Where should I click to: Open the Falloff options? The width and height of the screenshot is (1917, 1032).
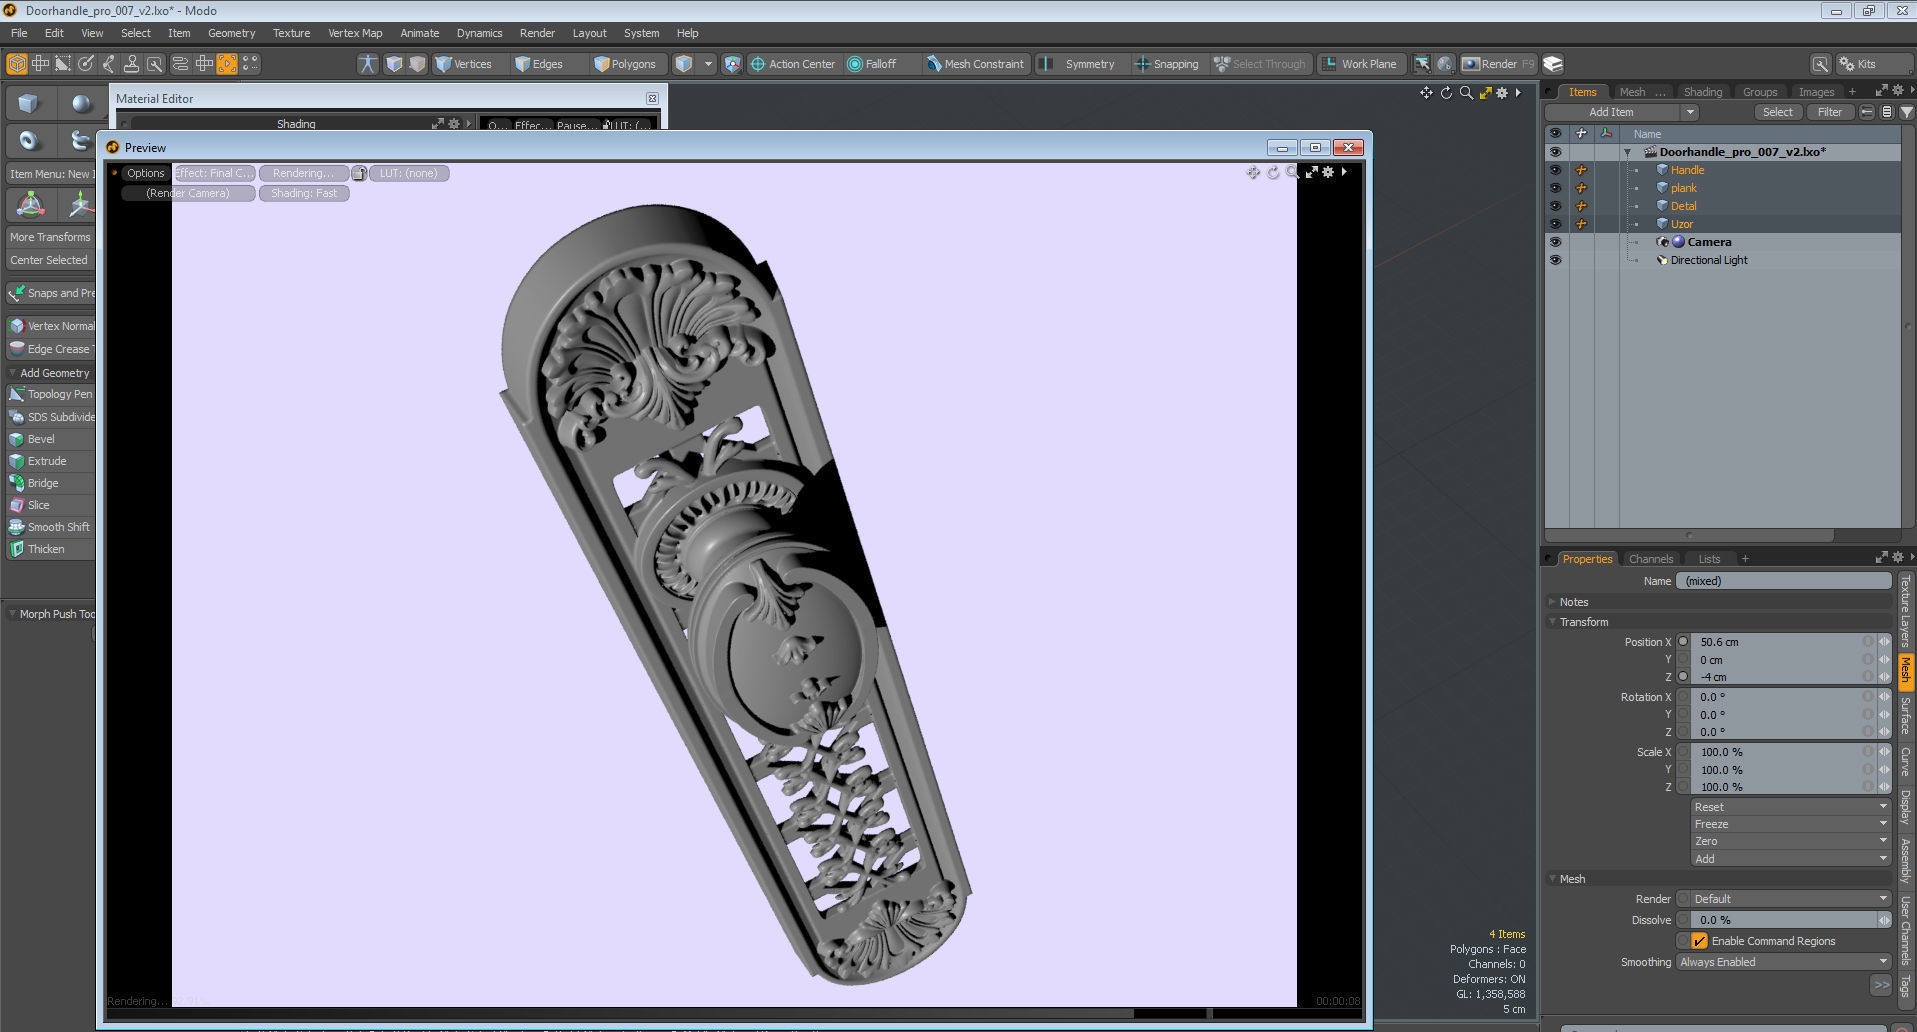pyautogui.click(x=872, y=64)
